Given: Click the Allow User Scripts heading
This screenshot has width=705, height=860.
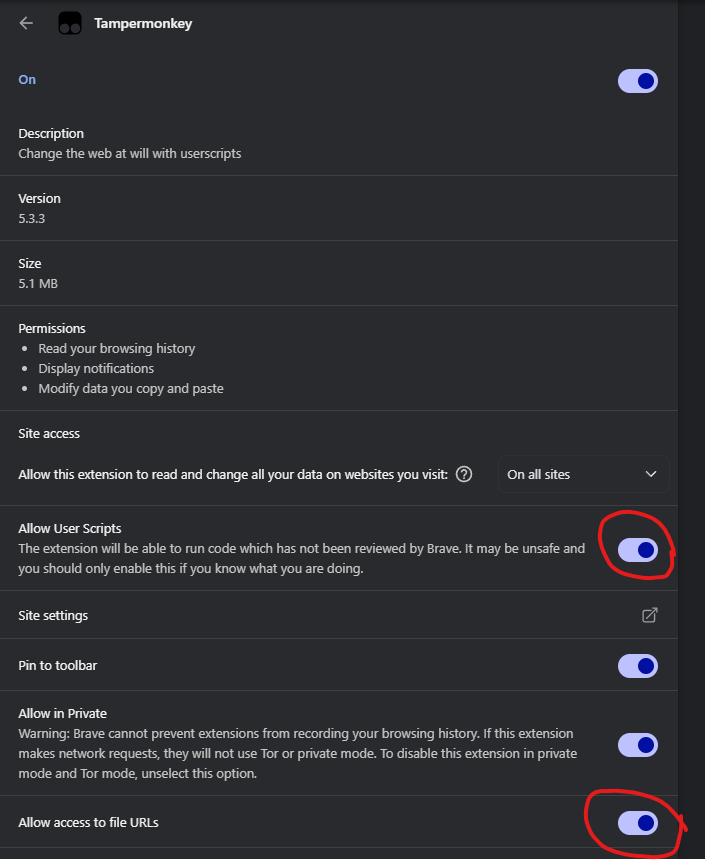Looking at the screenshot, I should pos(70,528).
